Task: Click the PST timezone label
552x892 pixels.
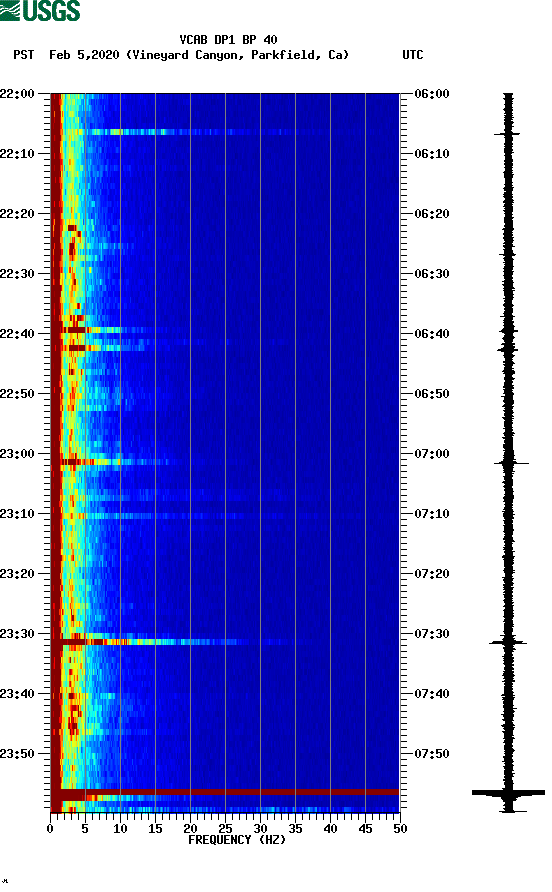Action: click(23, 55)
